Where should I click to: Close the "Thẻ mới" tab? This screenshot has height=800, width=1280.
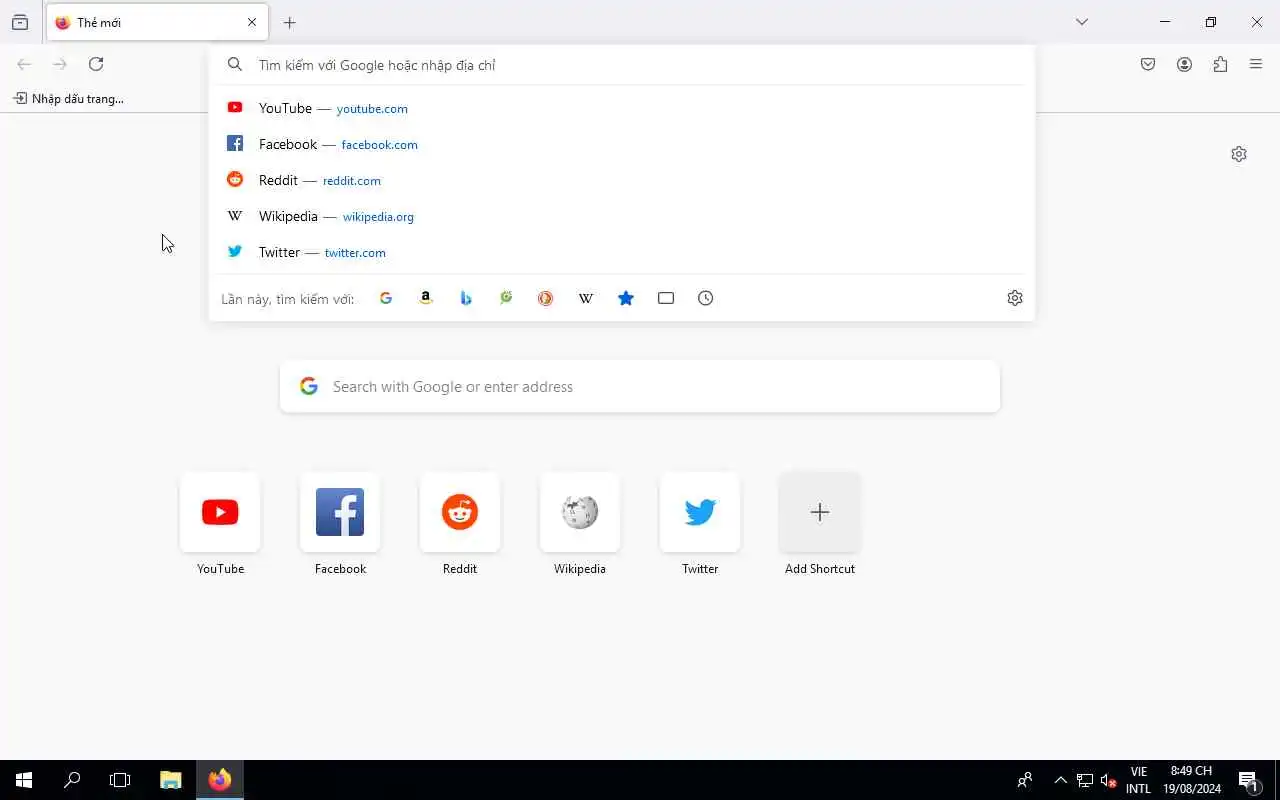click(x=252, y=22)
